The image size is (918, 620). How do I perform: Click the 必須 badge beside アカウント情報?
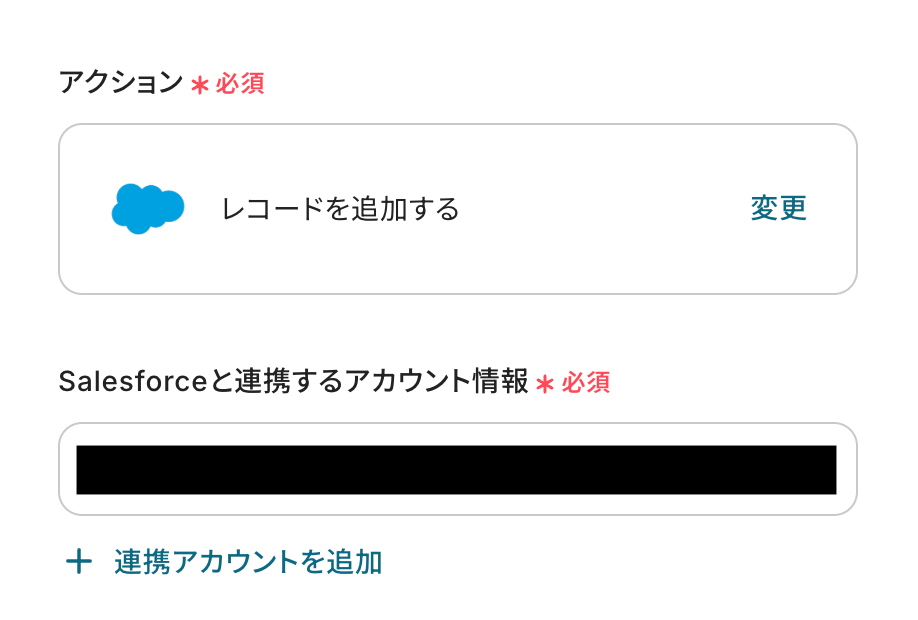(586, 383)
